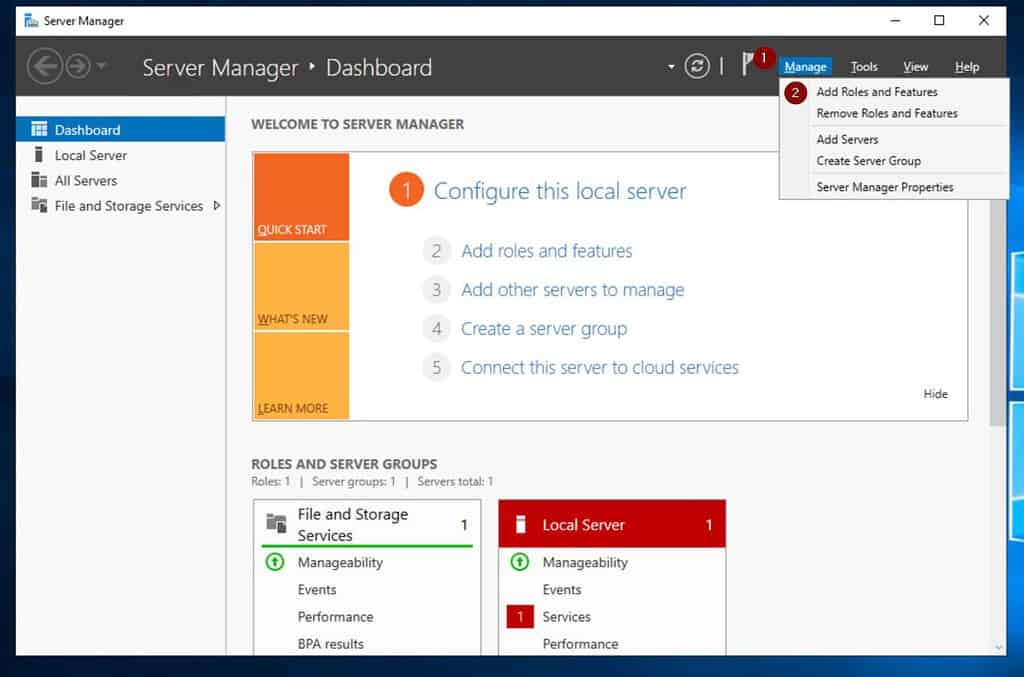
Task: Click Manageability in File and Storage tile
Action: (340, 563)
